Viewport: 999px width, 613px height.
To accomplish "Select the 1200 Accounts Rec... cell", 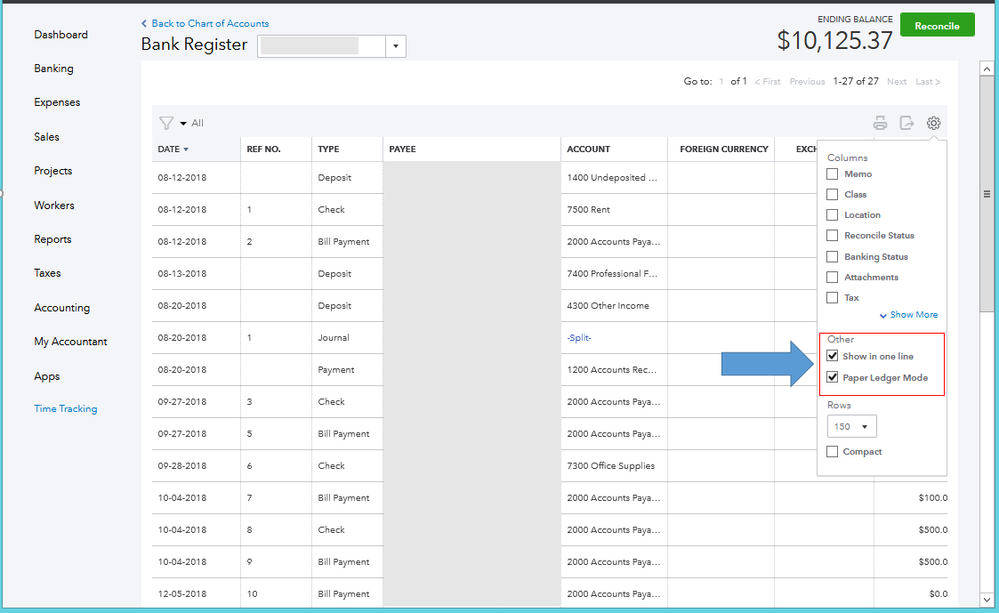I will (612, 370).
